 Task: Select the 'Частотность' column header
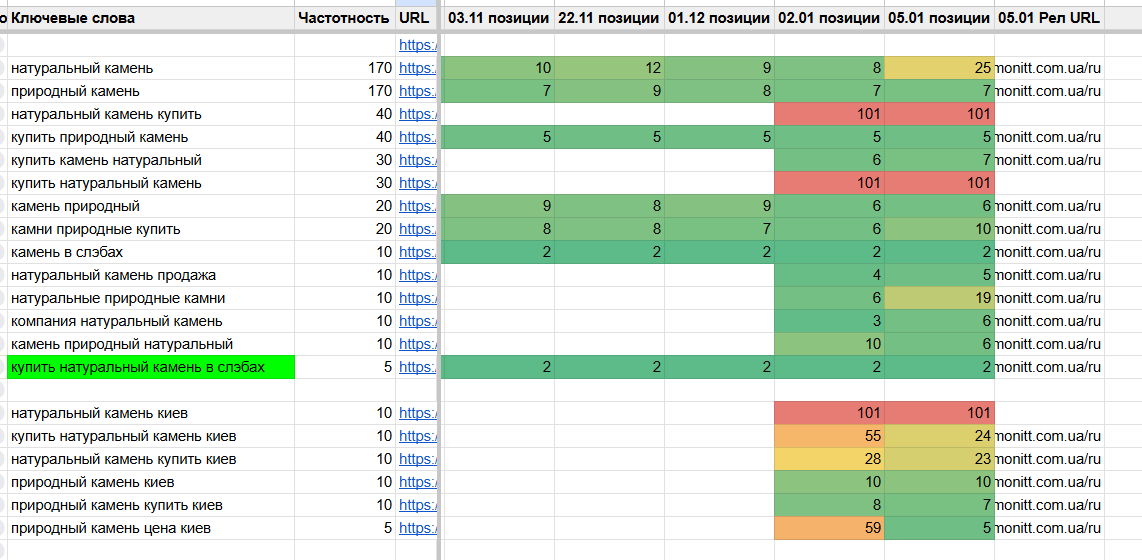(344, 18)
